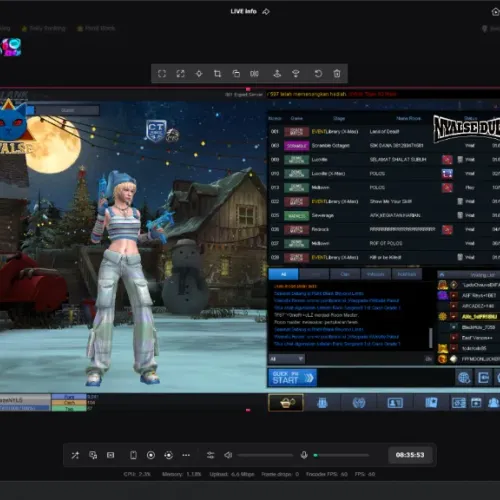Image resolution: width=500 pixels, height=500 pixels.
Task: Center the source using the crosshair icon
Action: tap(199, 73)
